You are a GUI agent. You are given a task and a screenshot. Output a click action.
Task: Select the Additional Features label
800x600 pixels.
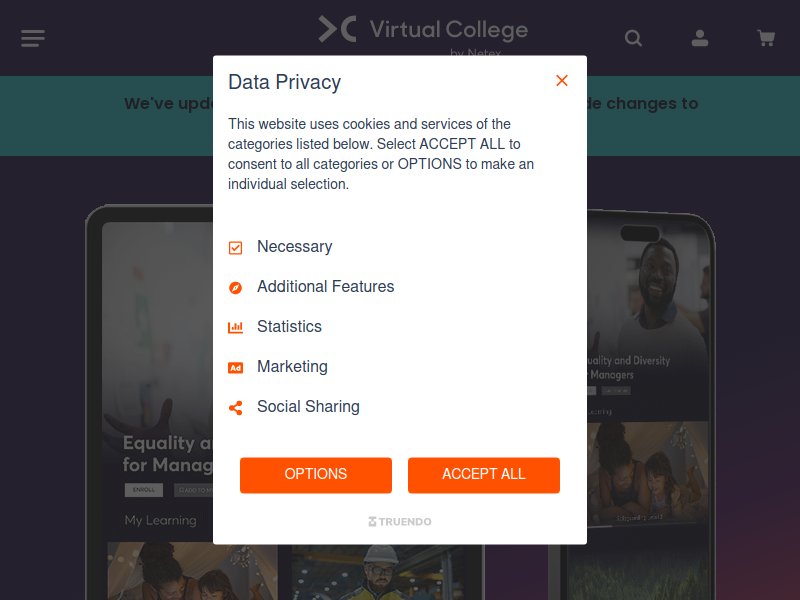click(x=326, y=287)
